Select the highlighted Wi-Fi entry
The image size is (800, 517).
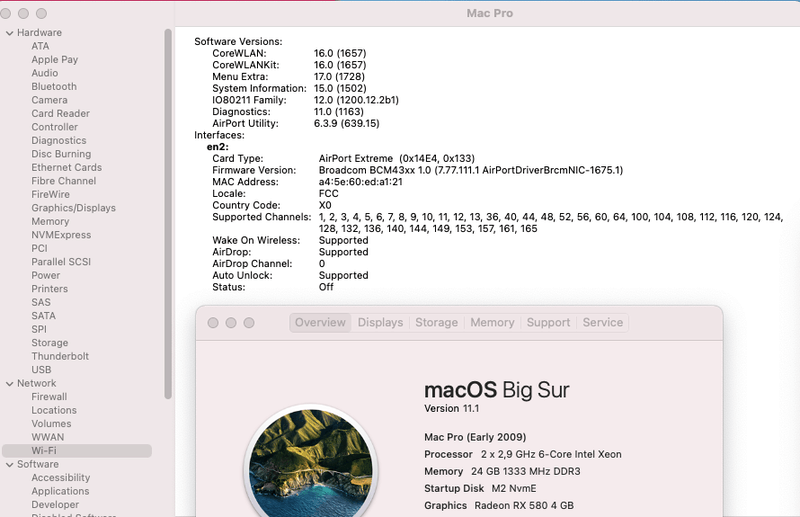point(77,451)
